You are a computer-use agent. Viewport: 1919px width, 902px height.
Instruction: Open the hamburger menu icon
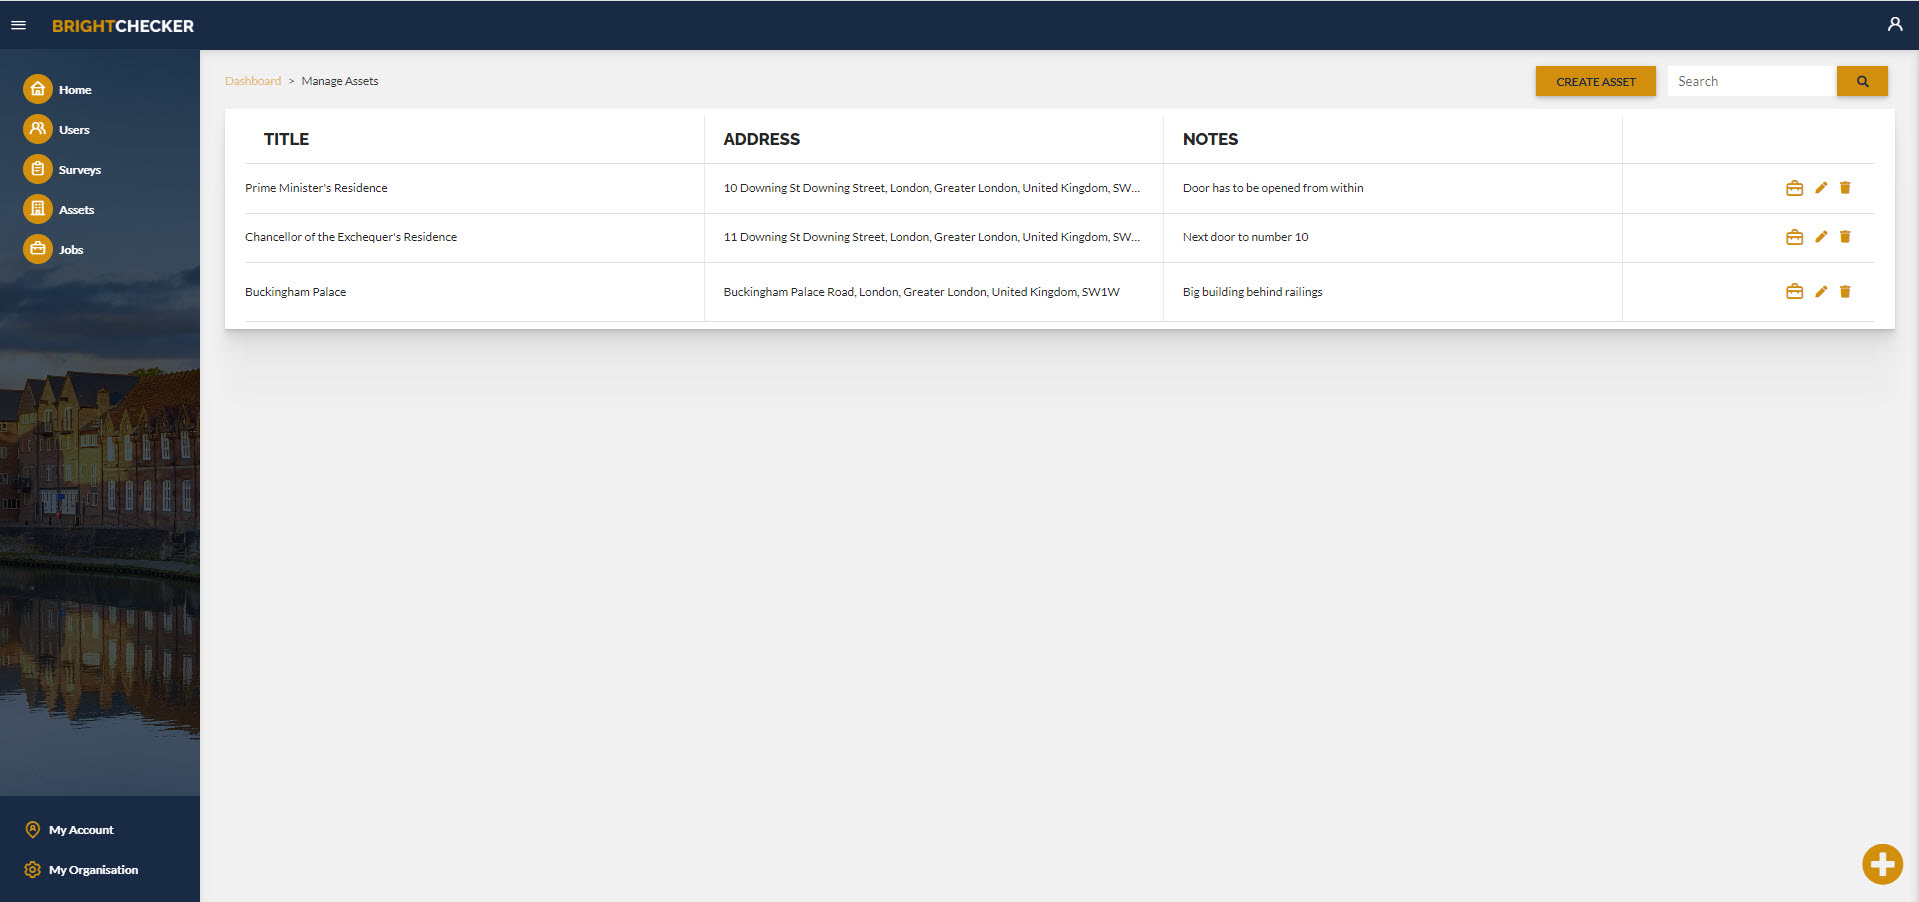18,25
